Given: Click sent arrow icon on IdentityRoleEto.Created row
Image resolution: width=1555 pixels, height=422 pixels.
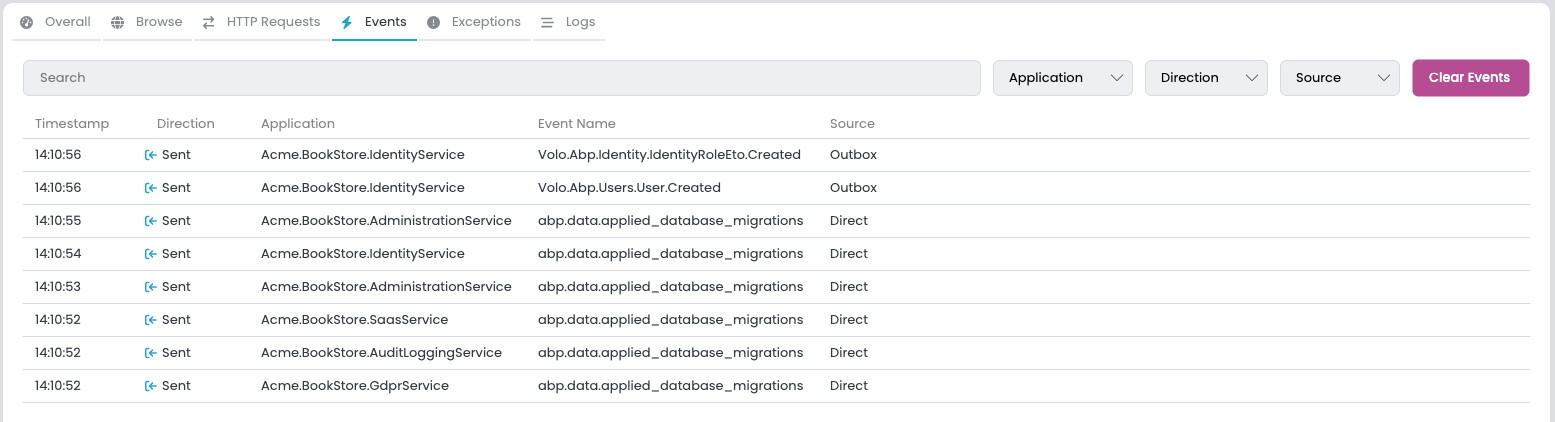Looking at the screenshot, I should click(151, 155).
